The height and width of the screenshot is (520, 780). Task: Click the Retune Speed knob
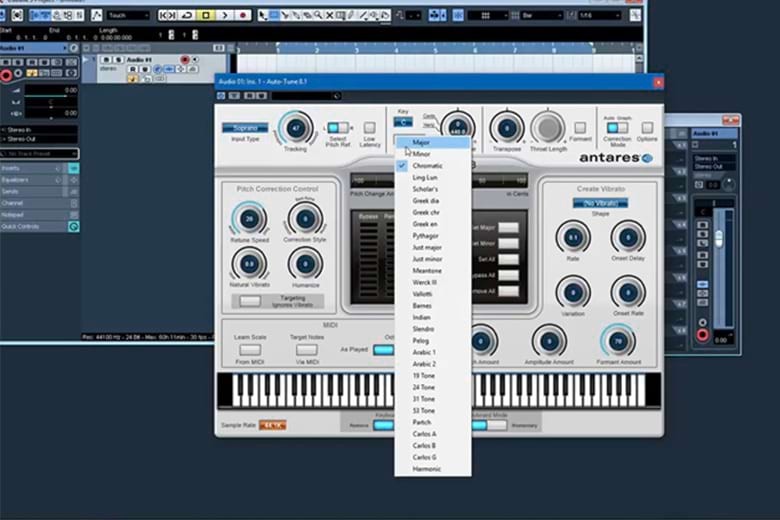(x=249, y=218)
